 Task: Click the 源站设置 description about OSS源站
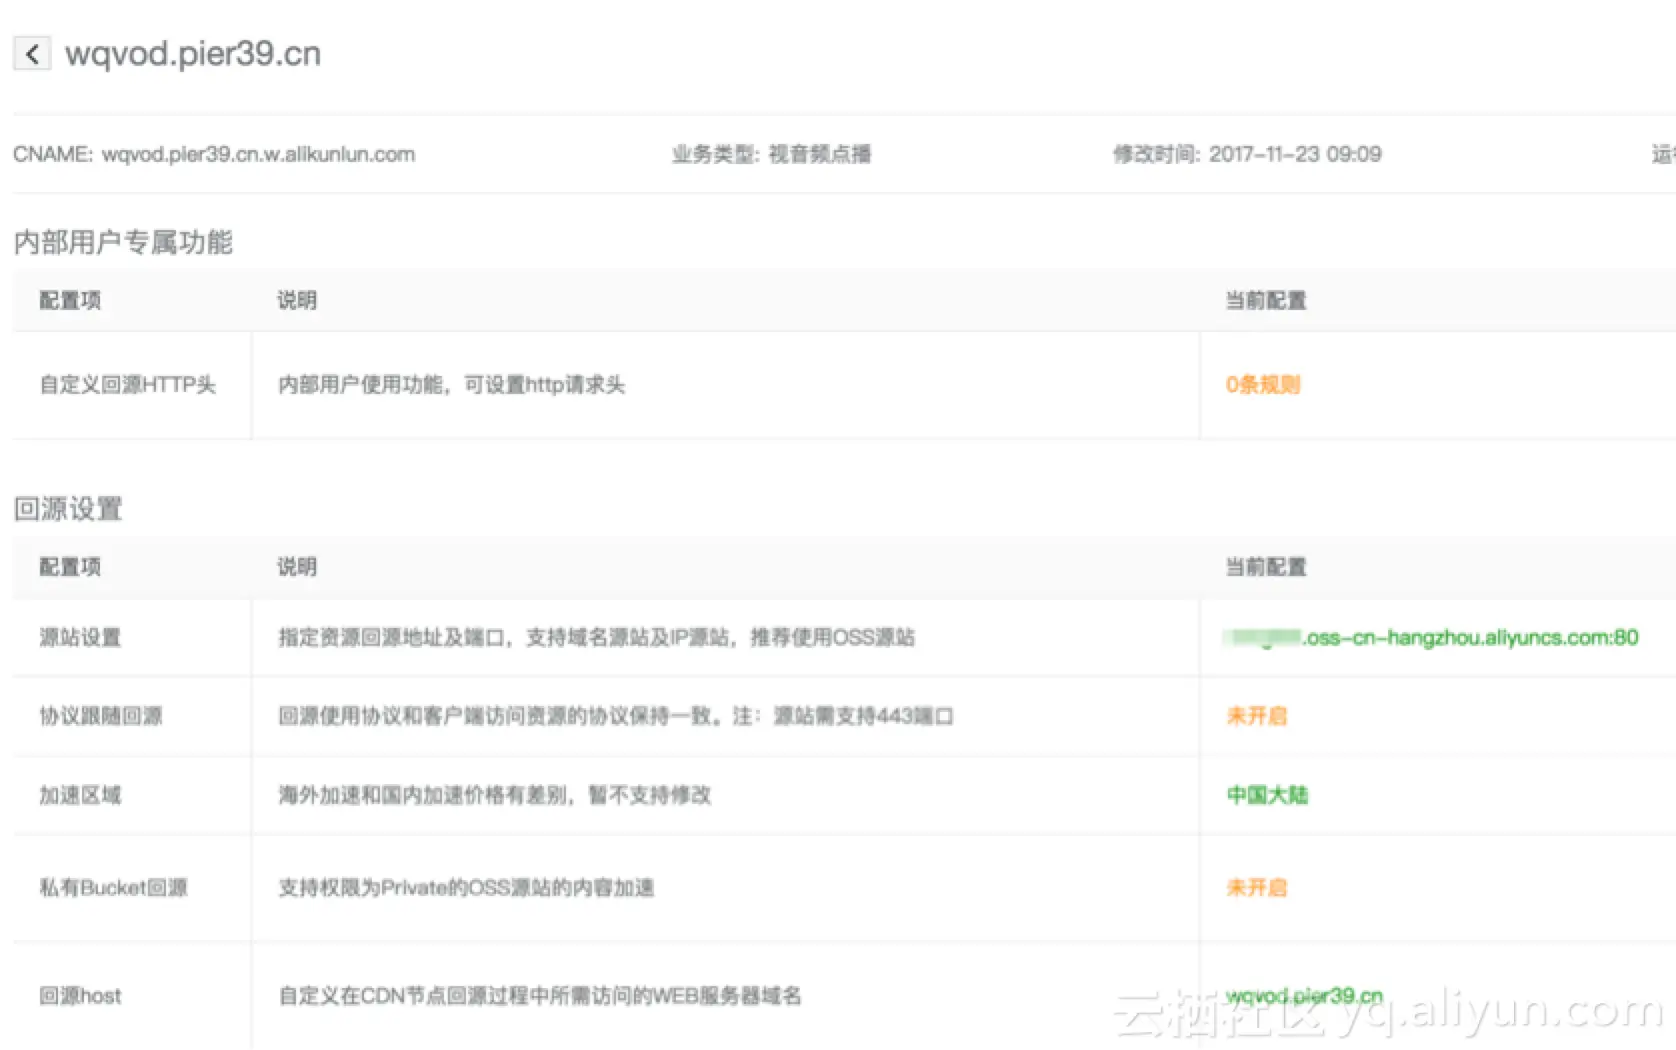(x=597, y=638)
